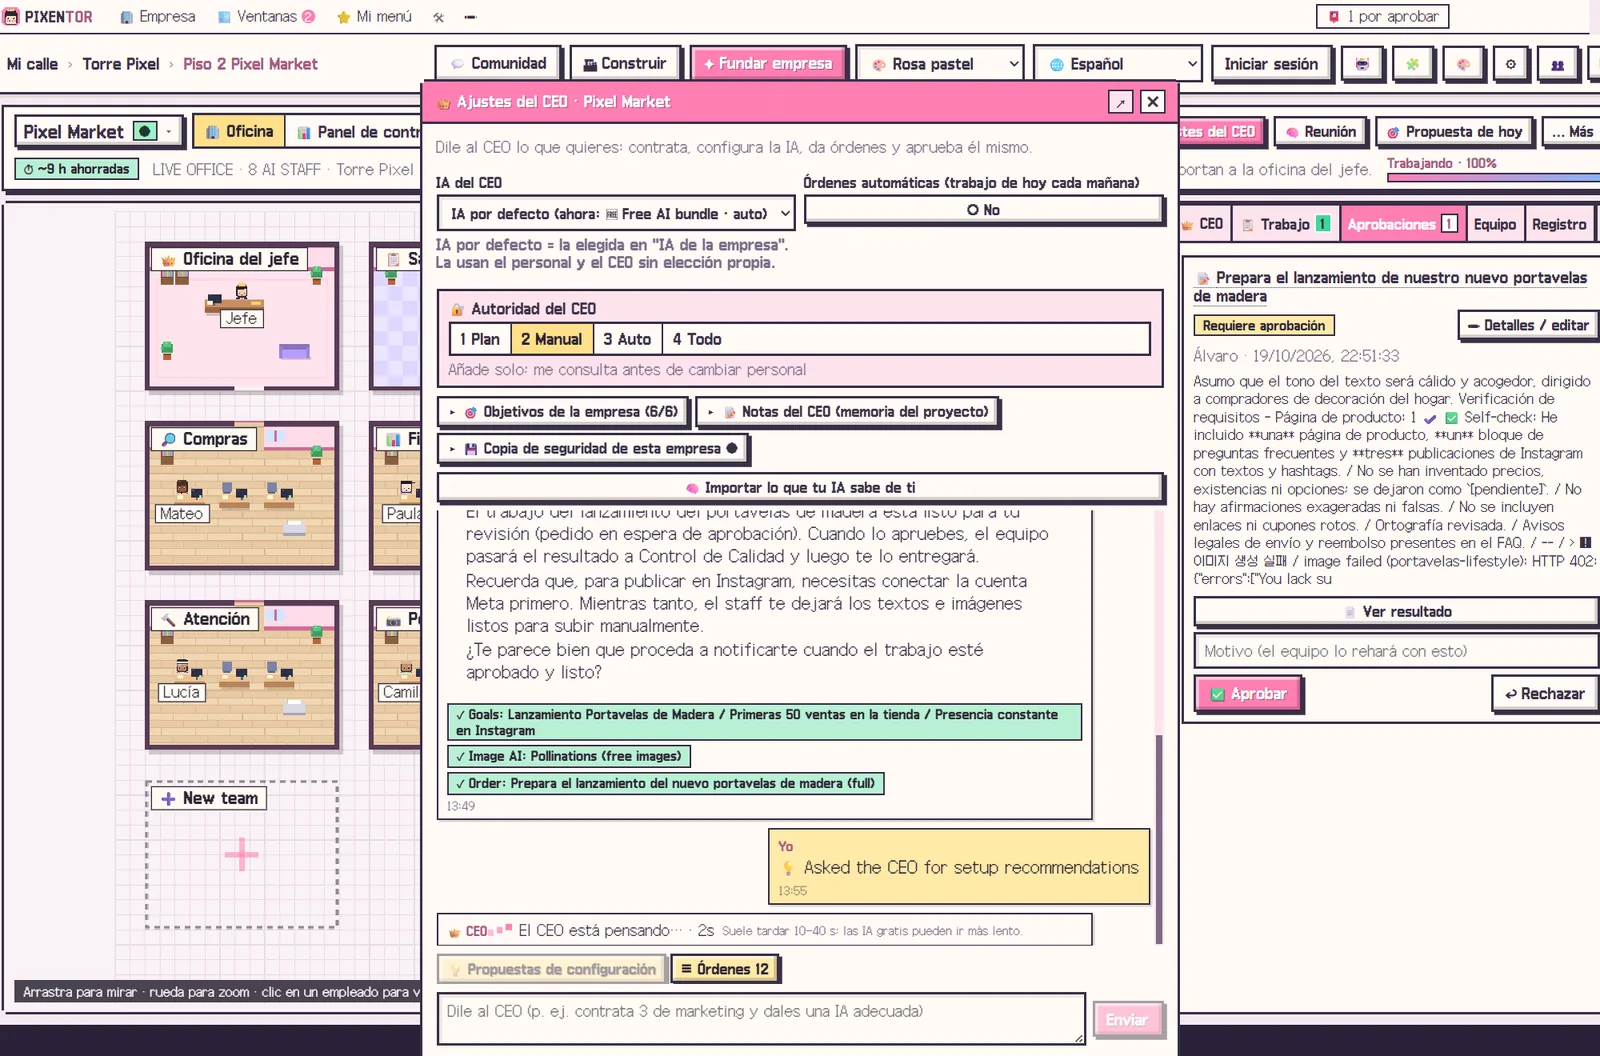Screen dimensions: 1600x1056
Task: Select CEO authority level 1 Plan
Action: point(480,340)
